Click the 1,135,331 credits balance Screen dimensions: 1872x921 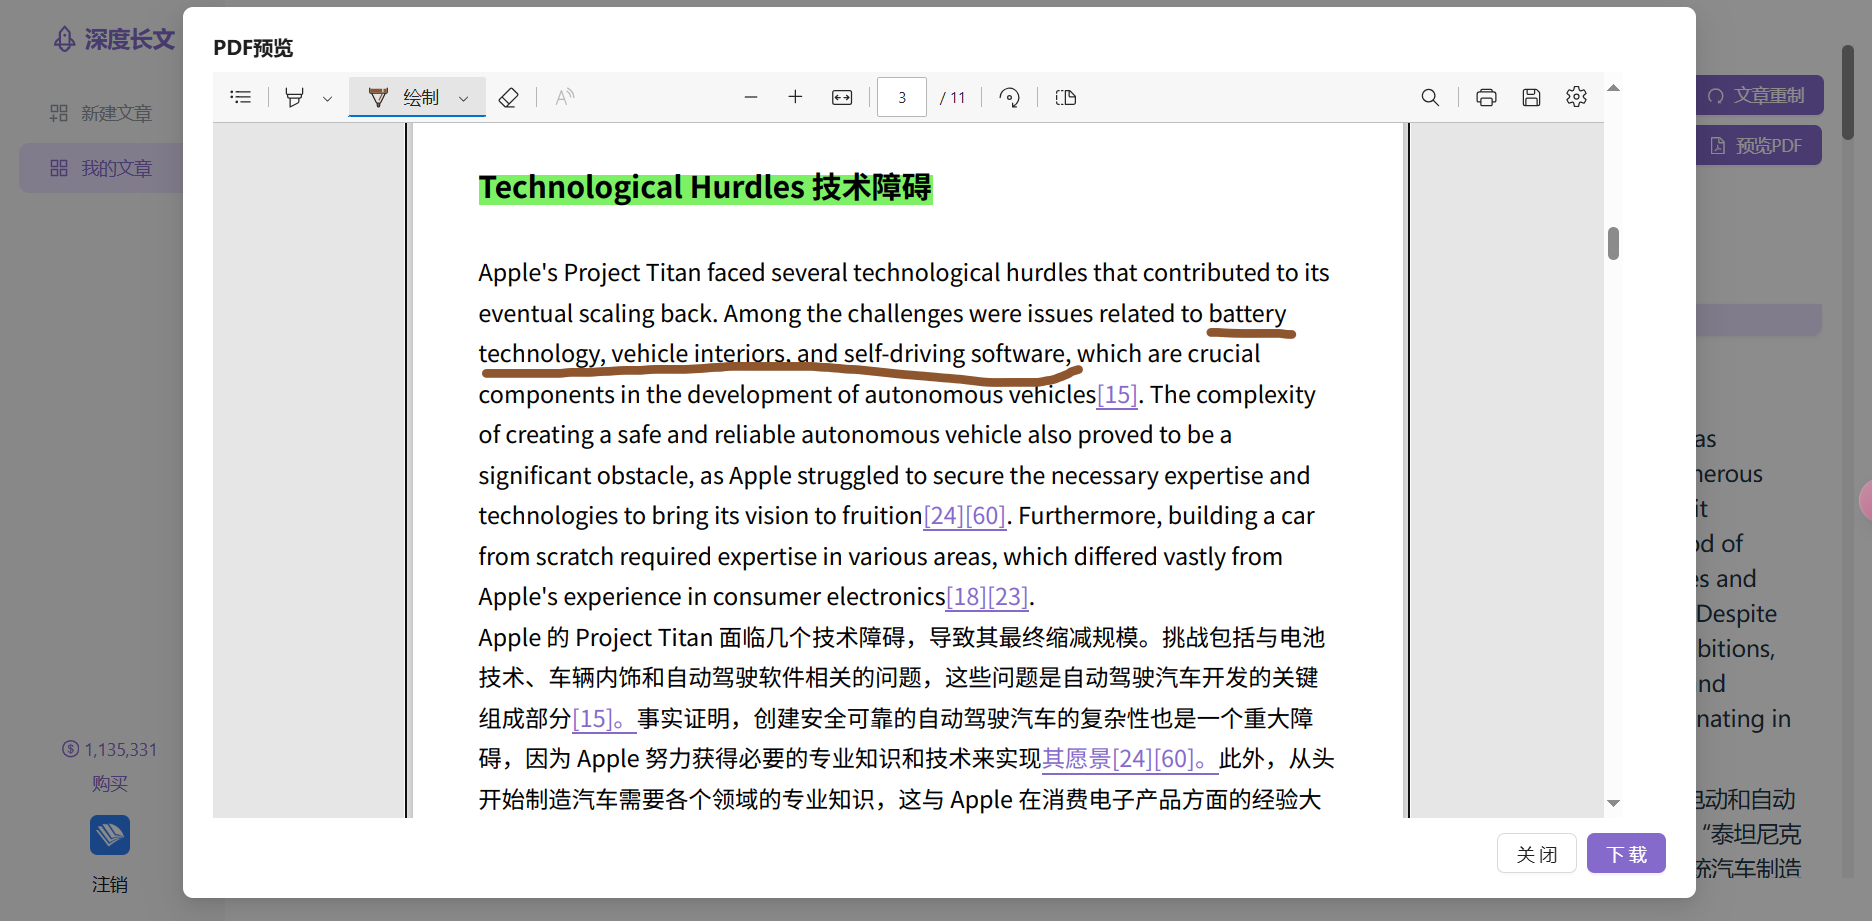(x=110, y=749)
